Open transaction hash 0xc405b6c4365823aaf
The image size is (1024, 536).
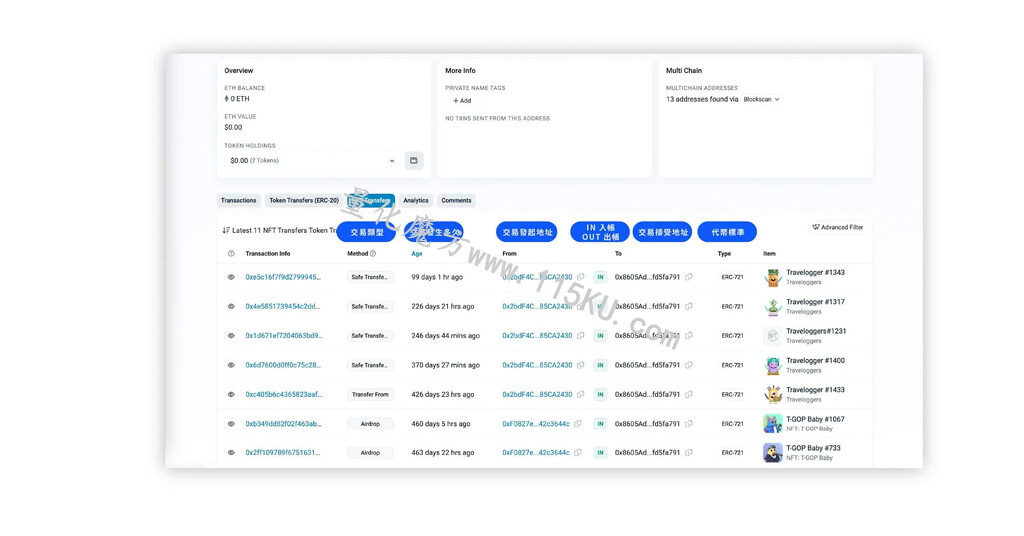283,394
